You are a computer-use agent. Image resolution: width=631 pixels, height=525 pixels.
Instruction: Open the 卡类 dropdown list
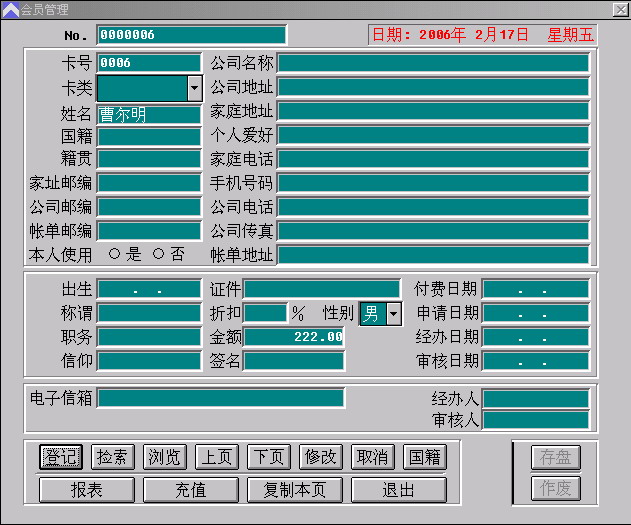194,88
